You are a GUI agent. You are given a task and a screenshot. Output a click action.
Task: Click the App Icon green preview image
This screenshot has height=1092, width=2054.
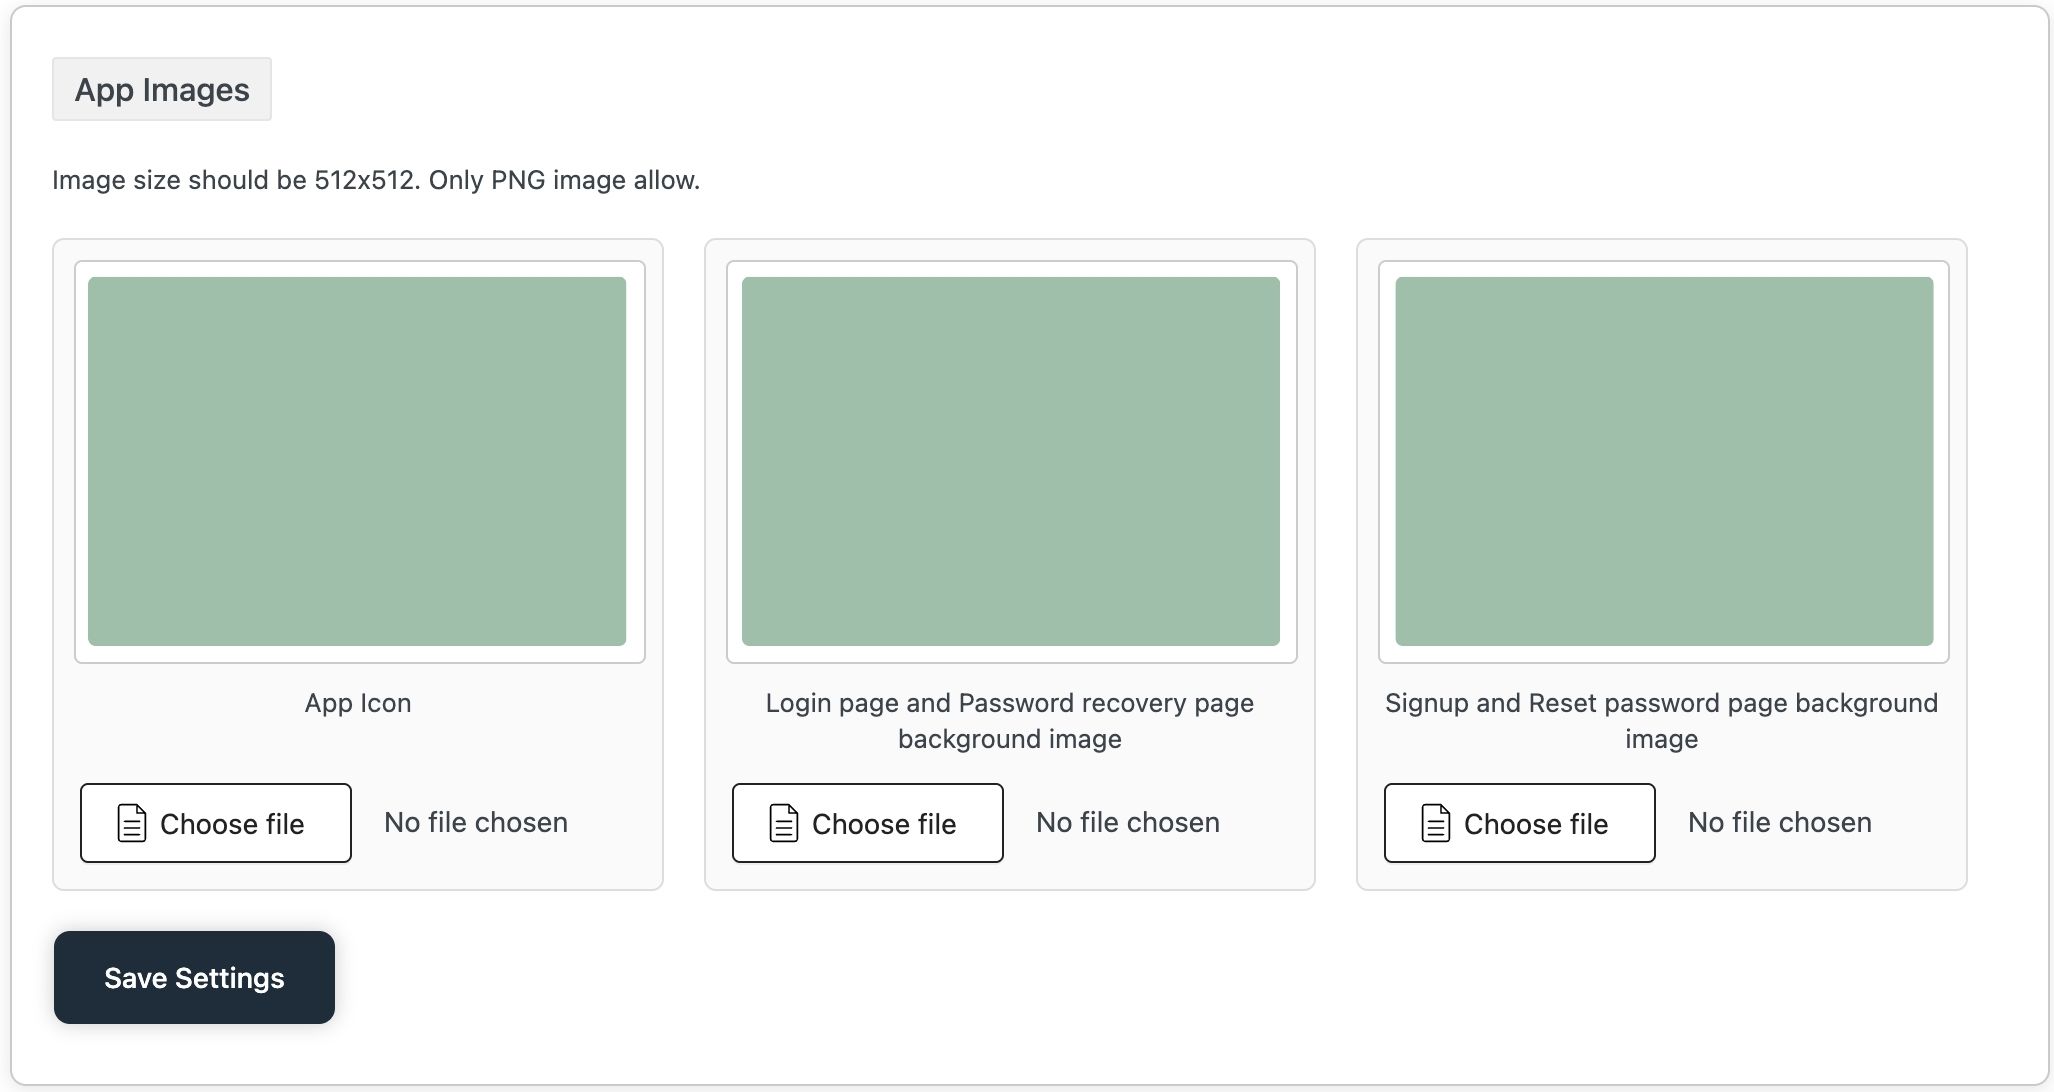(357, 461)
